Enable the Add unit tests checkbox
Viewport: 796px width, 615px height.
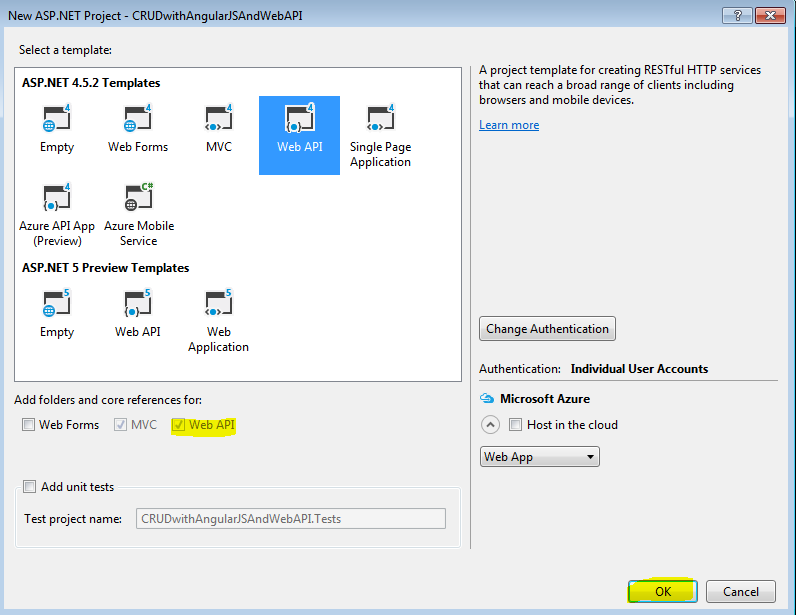29,487
